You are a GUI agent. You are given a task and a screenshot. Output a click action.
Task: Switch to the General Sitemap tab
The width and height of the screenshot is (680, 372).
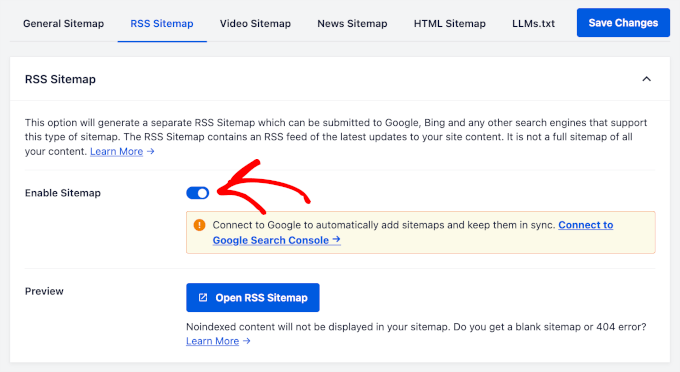coord(63,23)
